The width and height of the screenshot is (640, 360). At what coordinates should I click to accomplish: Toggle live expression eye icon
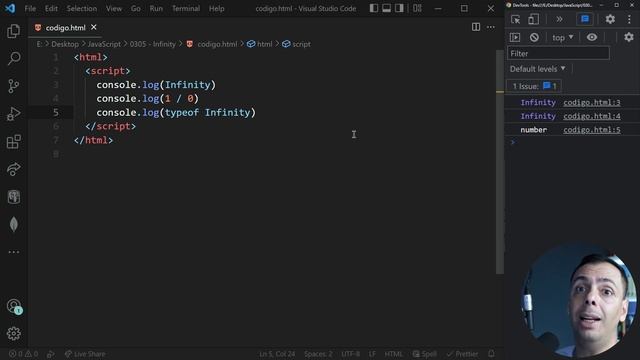point(592,38)
